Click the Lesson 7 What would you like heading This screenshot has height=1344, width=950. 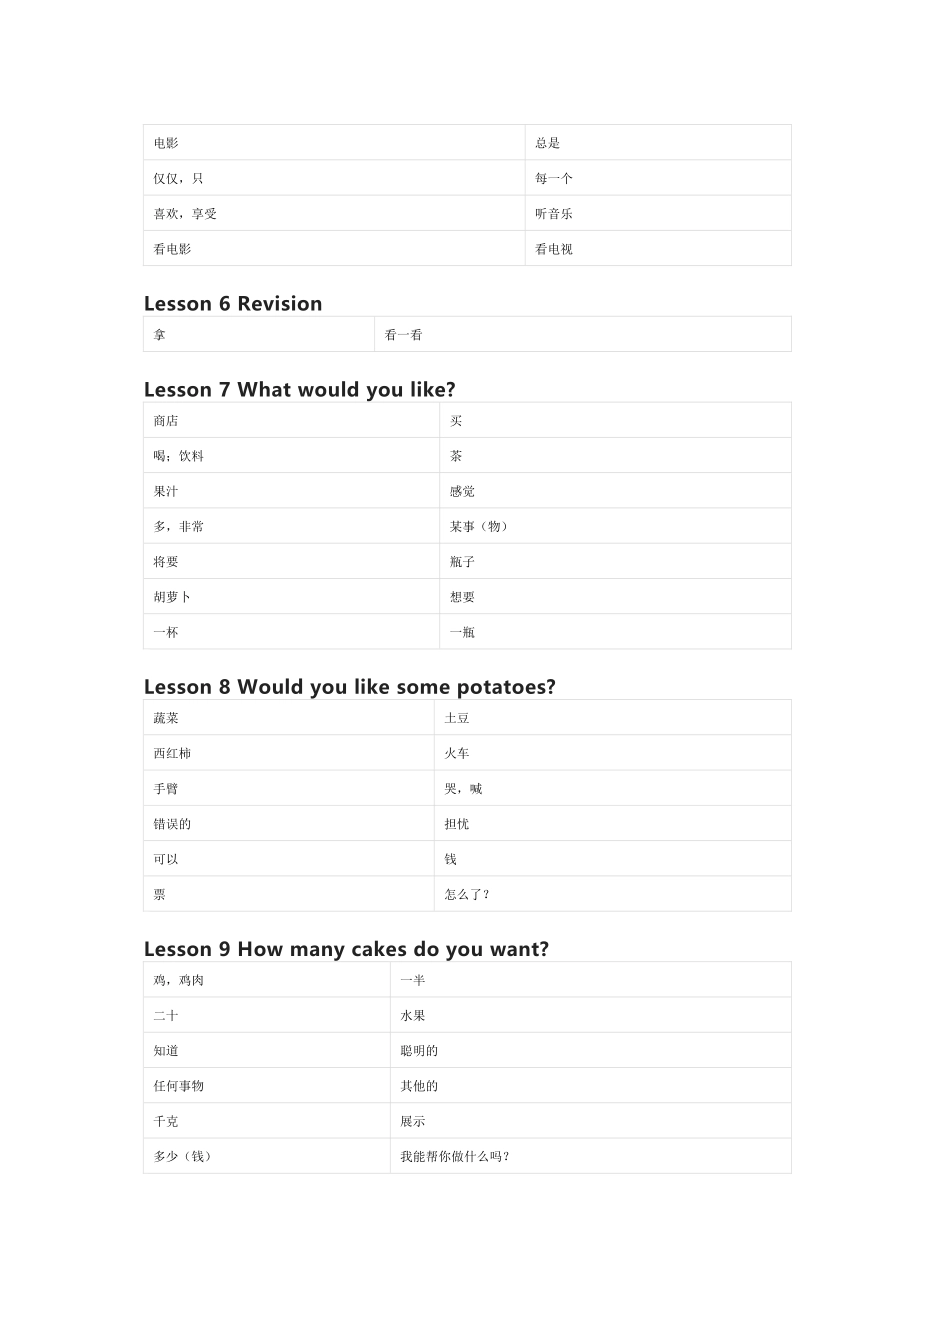[x=299, y=390]
